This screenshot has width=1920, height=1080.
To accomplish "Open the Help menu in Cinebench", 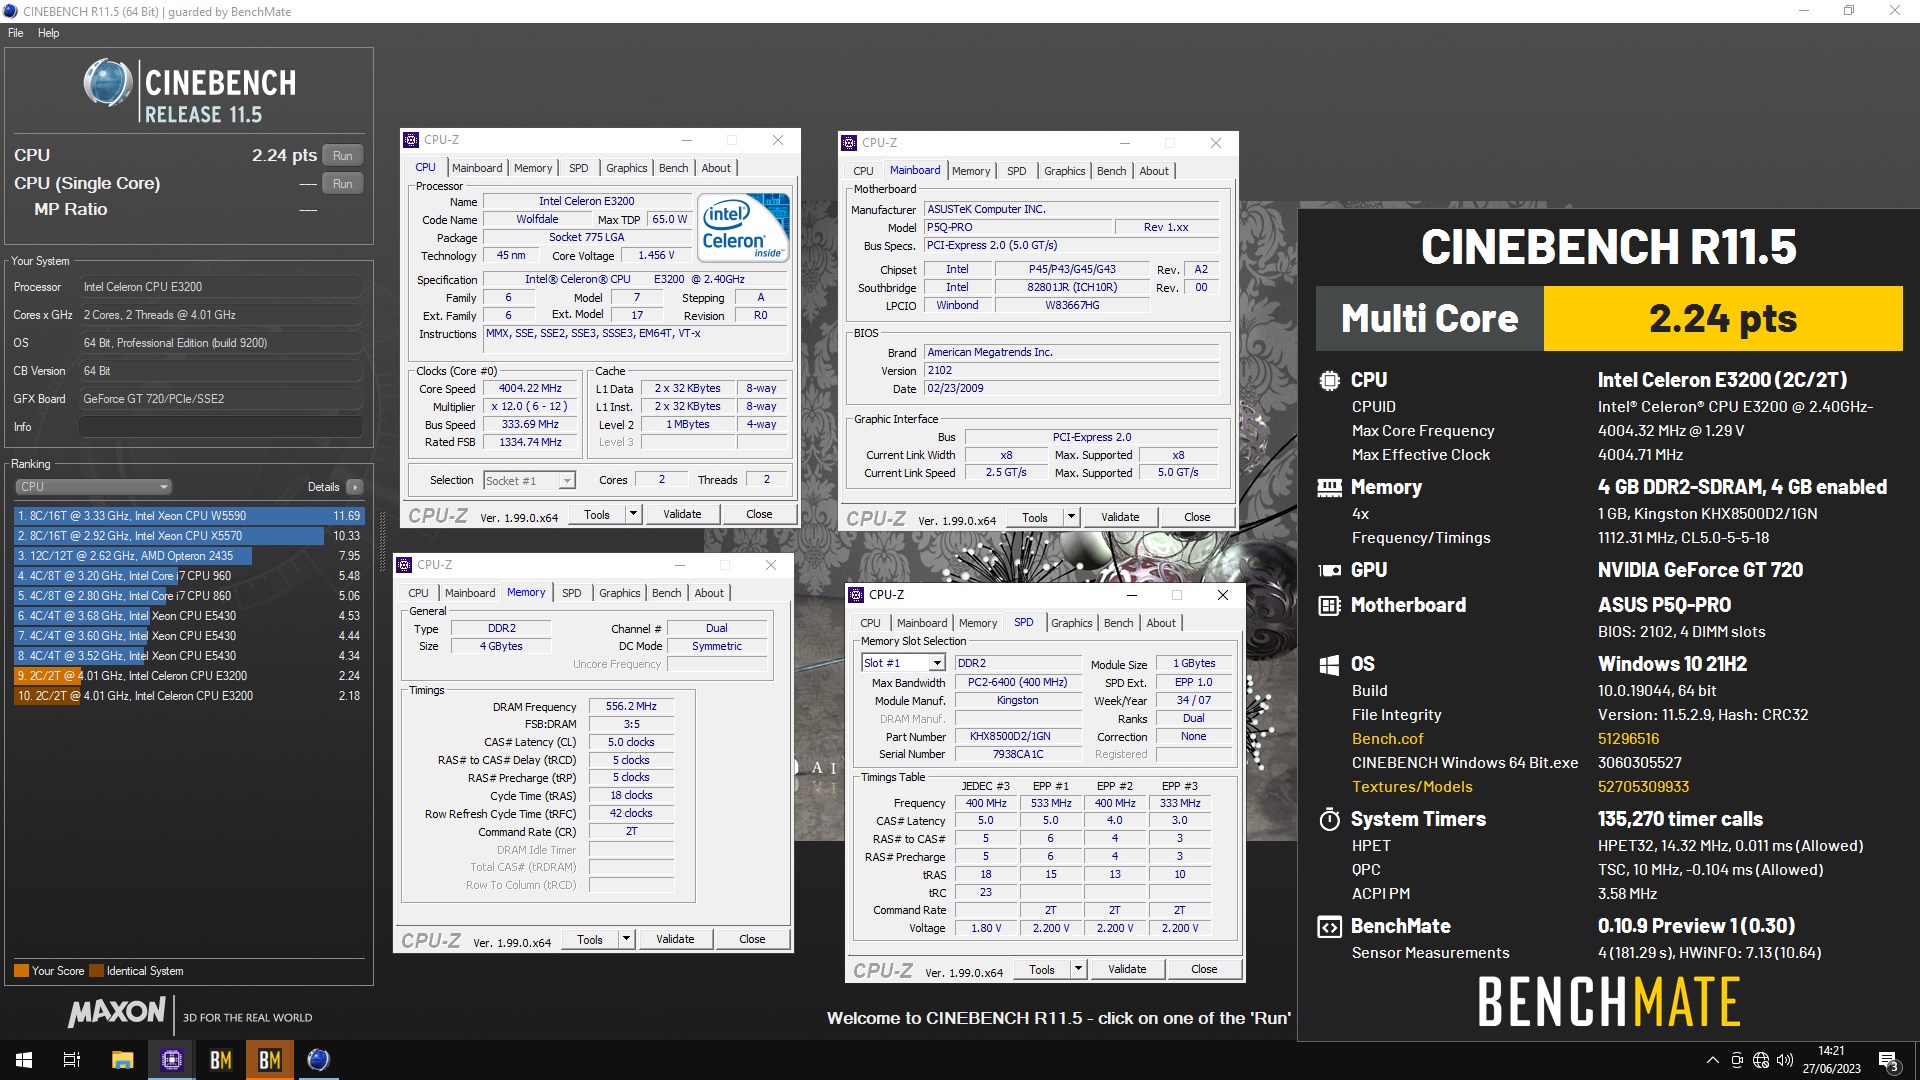I will pos(48,33).
